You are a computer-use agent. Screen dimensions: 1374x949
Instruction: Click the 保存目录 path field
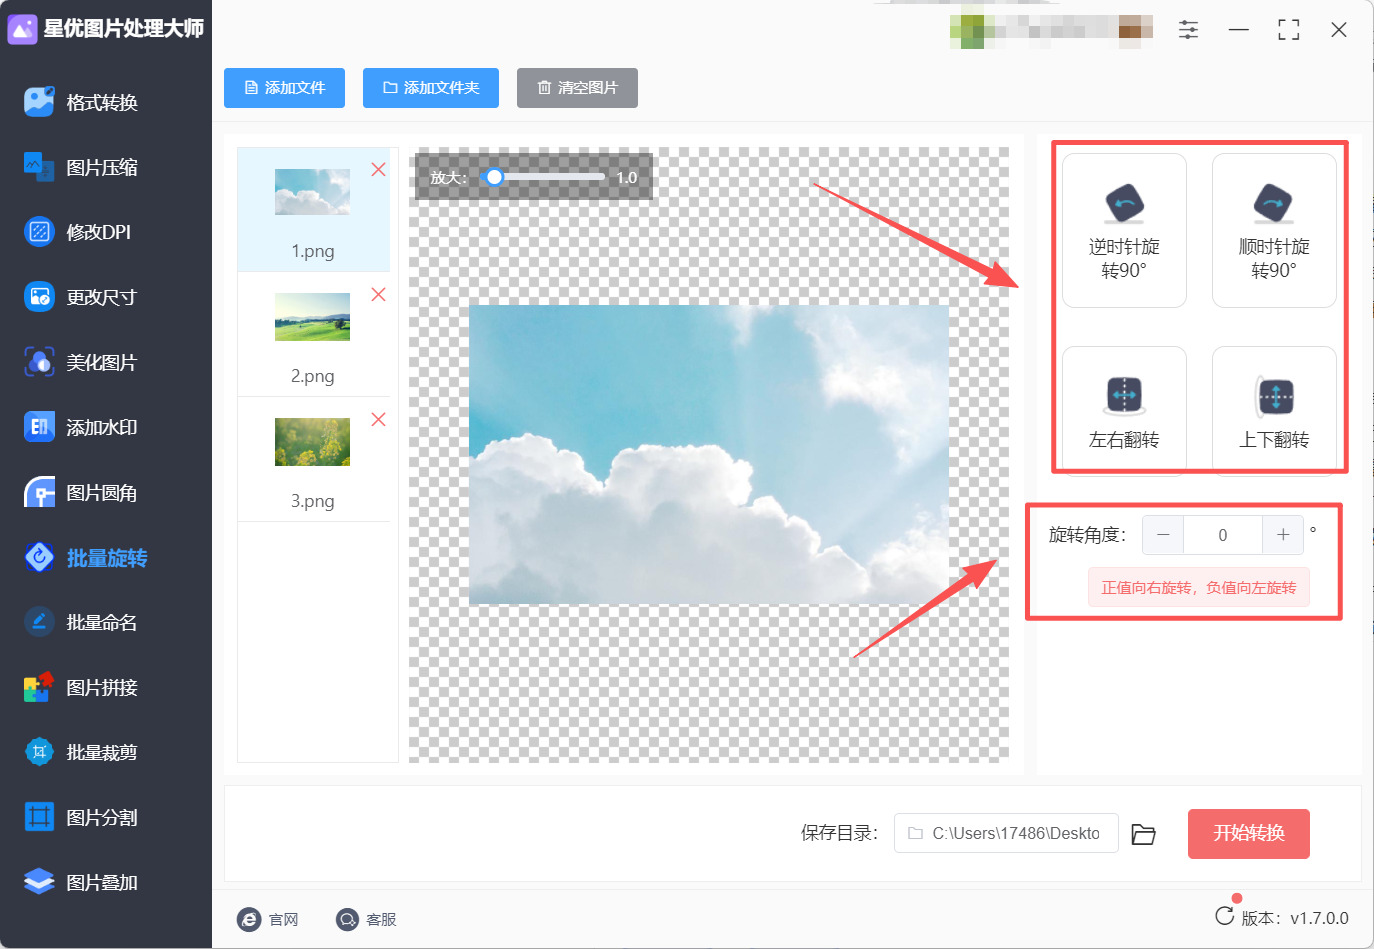[1006, 833]
